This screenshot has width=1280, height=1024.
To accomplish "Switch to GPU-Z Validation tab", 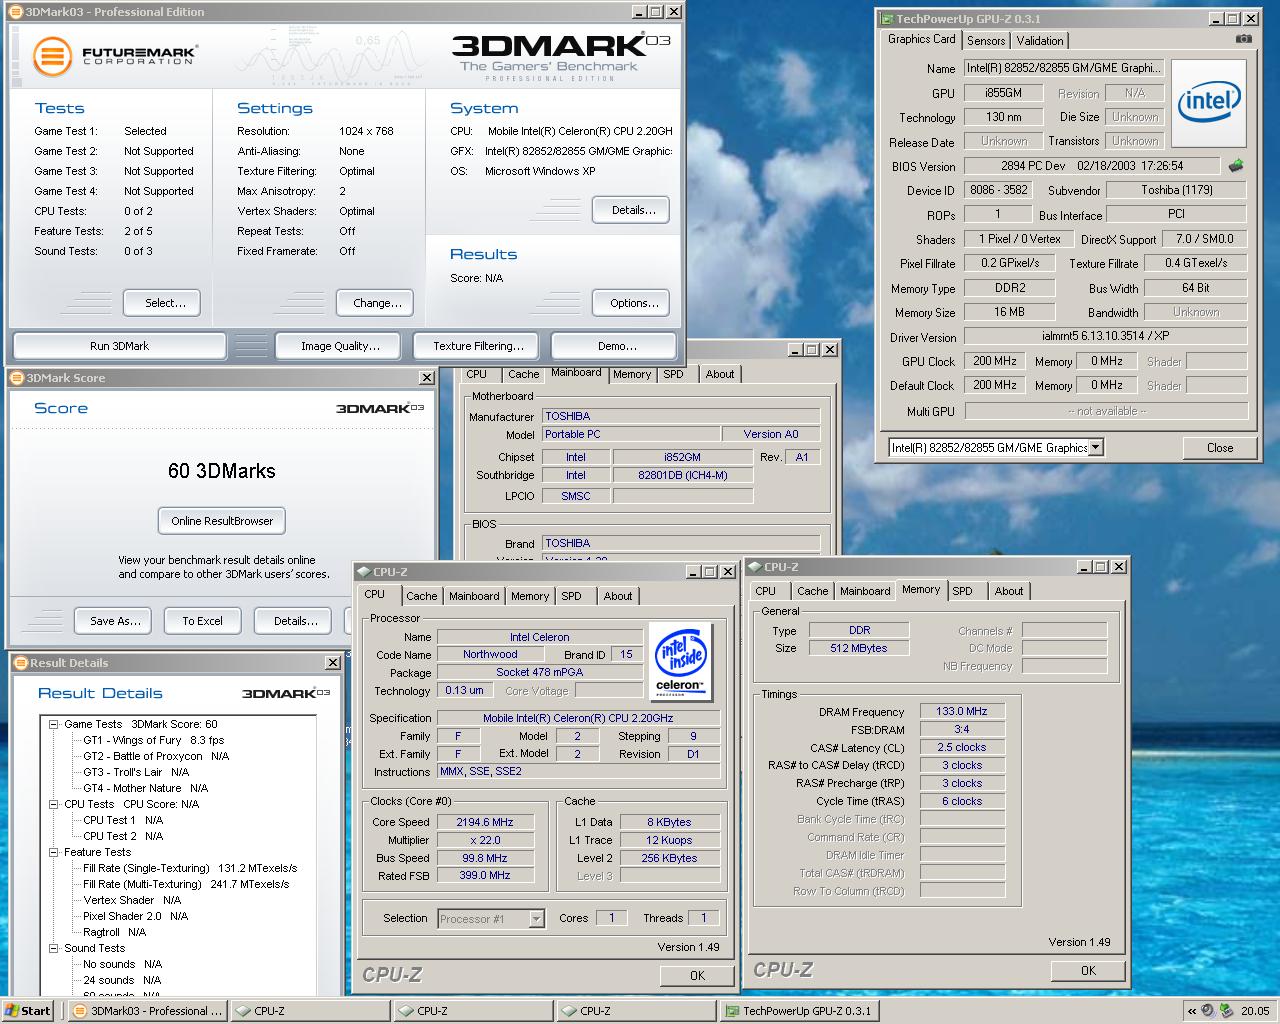I will point(1040,41).
